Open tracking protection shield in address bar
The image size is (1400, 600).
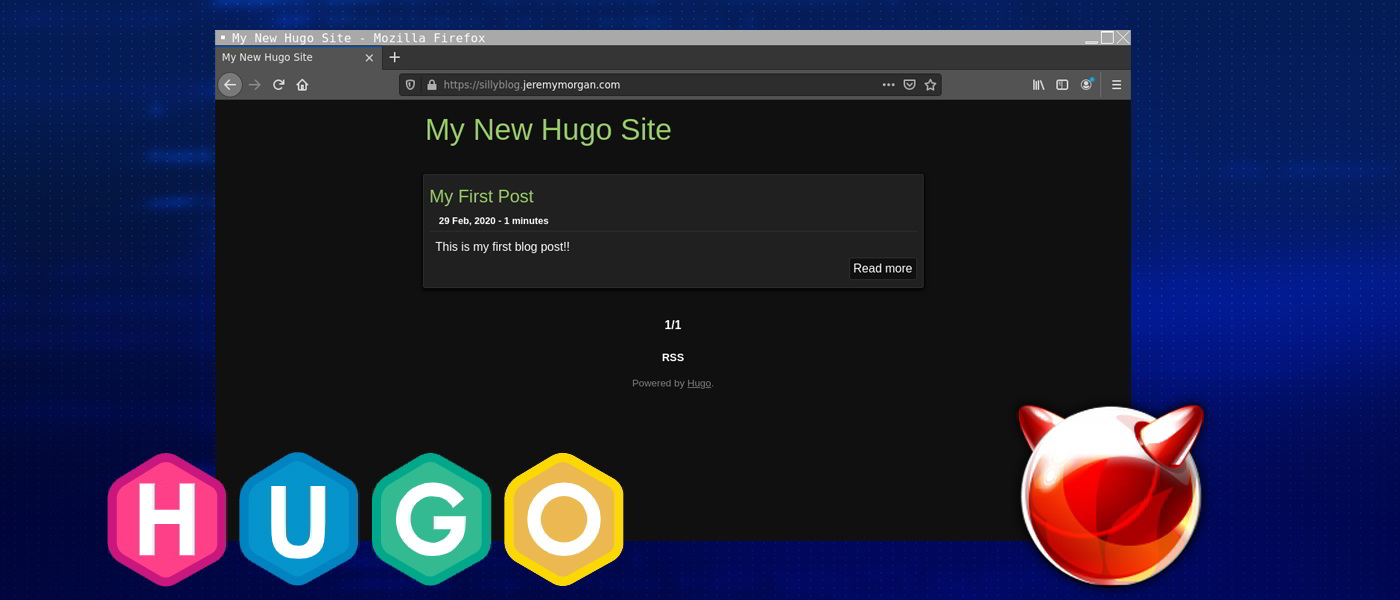point(410,85)
